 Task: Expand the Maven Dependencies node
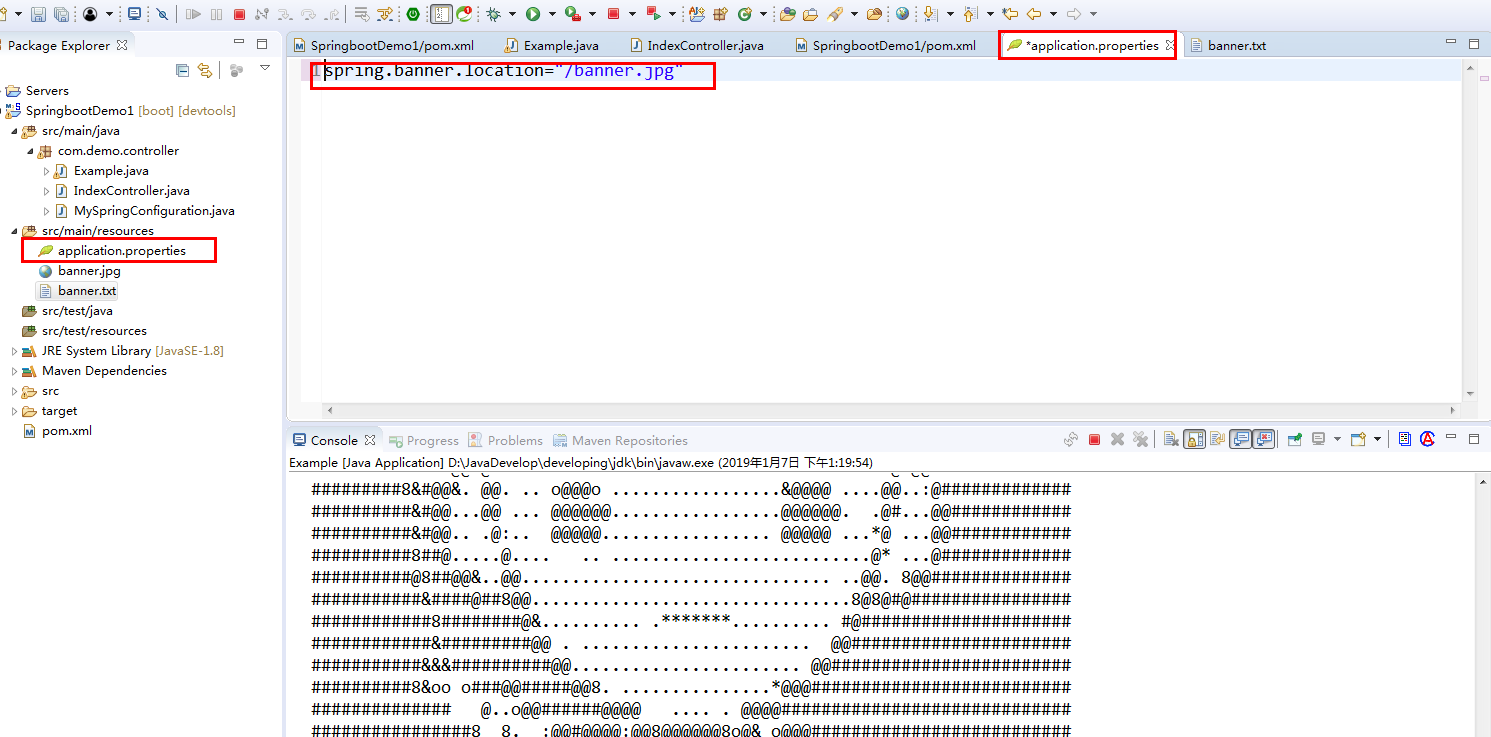click(14, 371)
